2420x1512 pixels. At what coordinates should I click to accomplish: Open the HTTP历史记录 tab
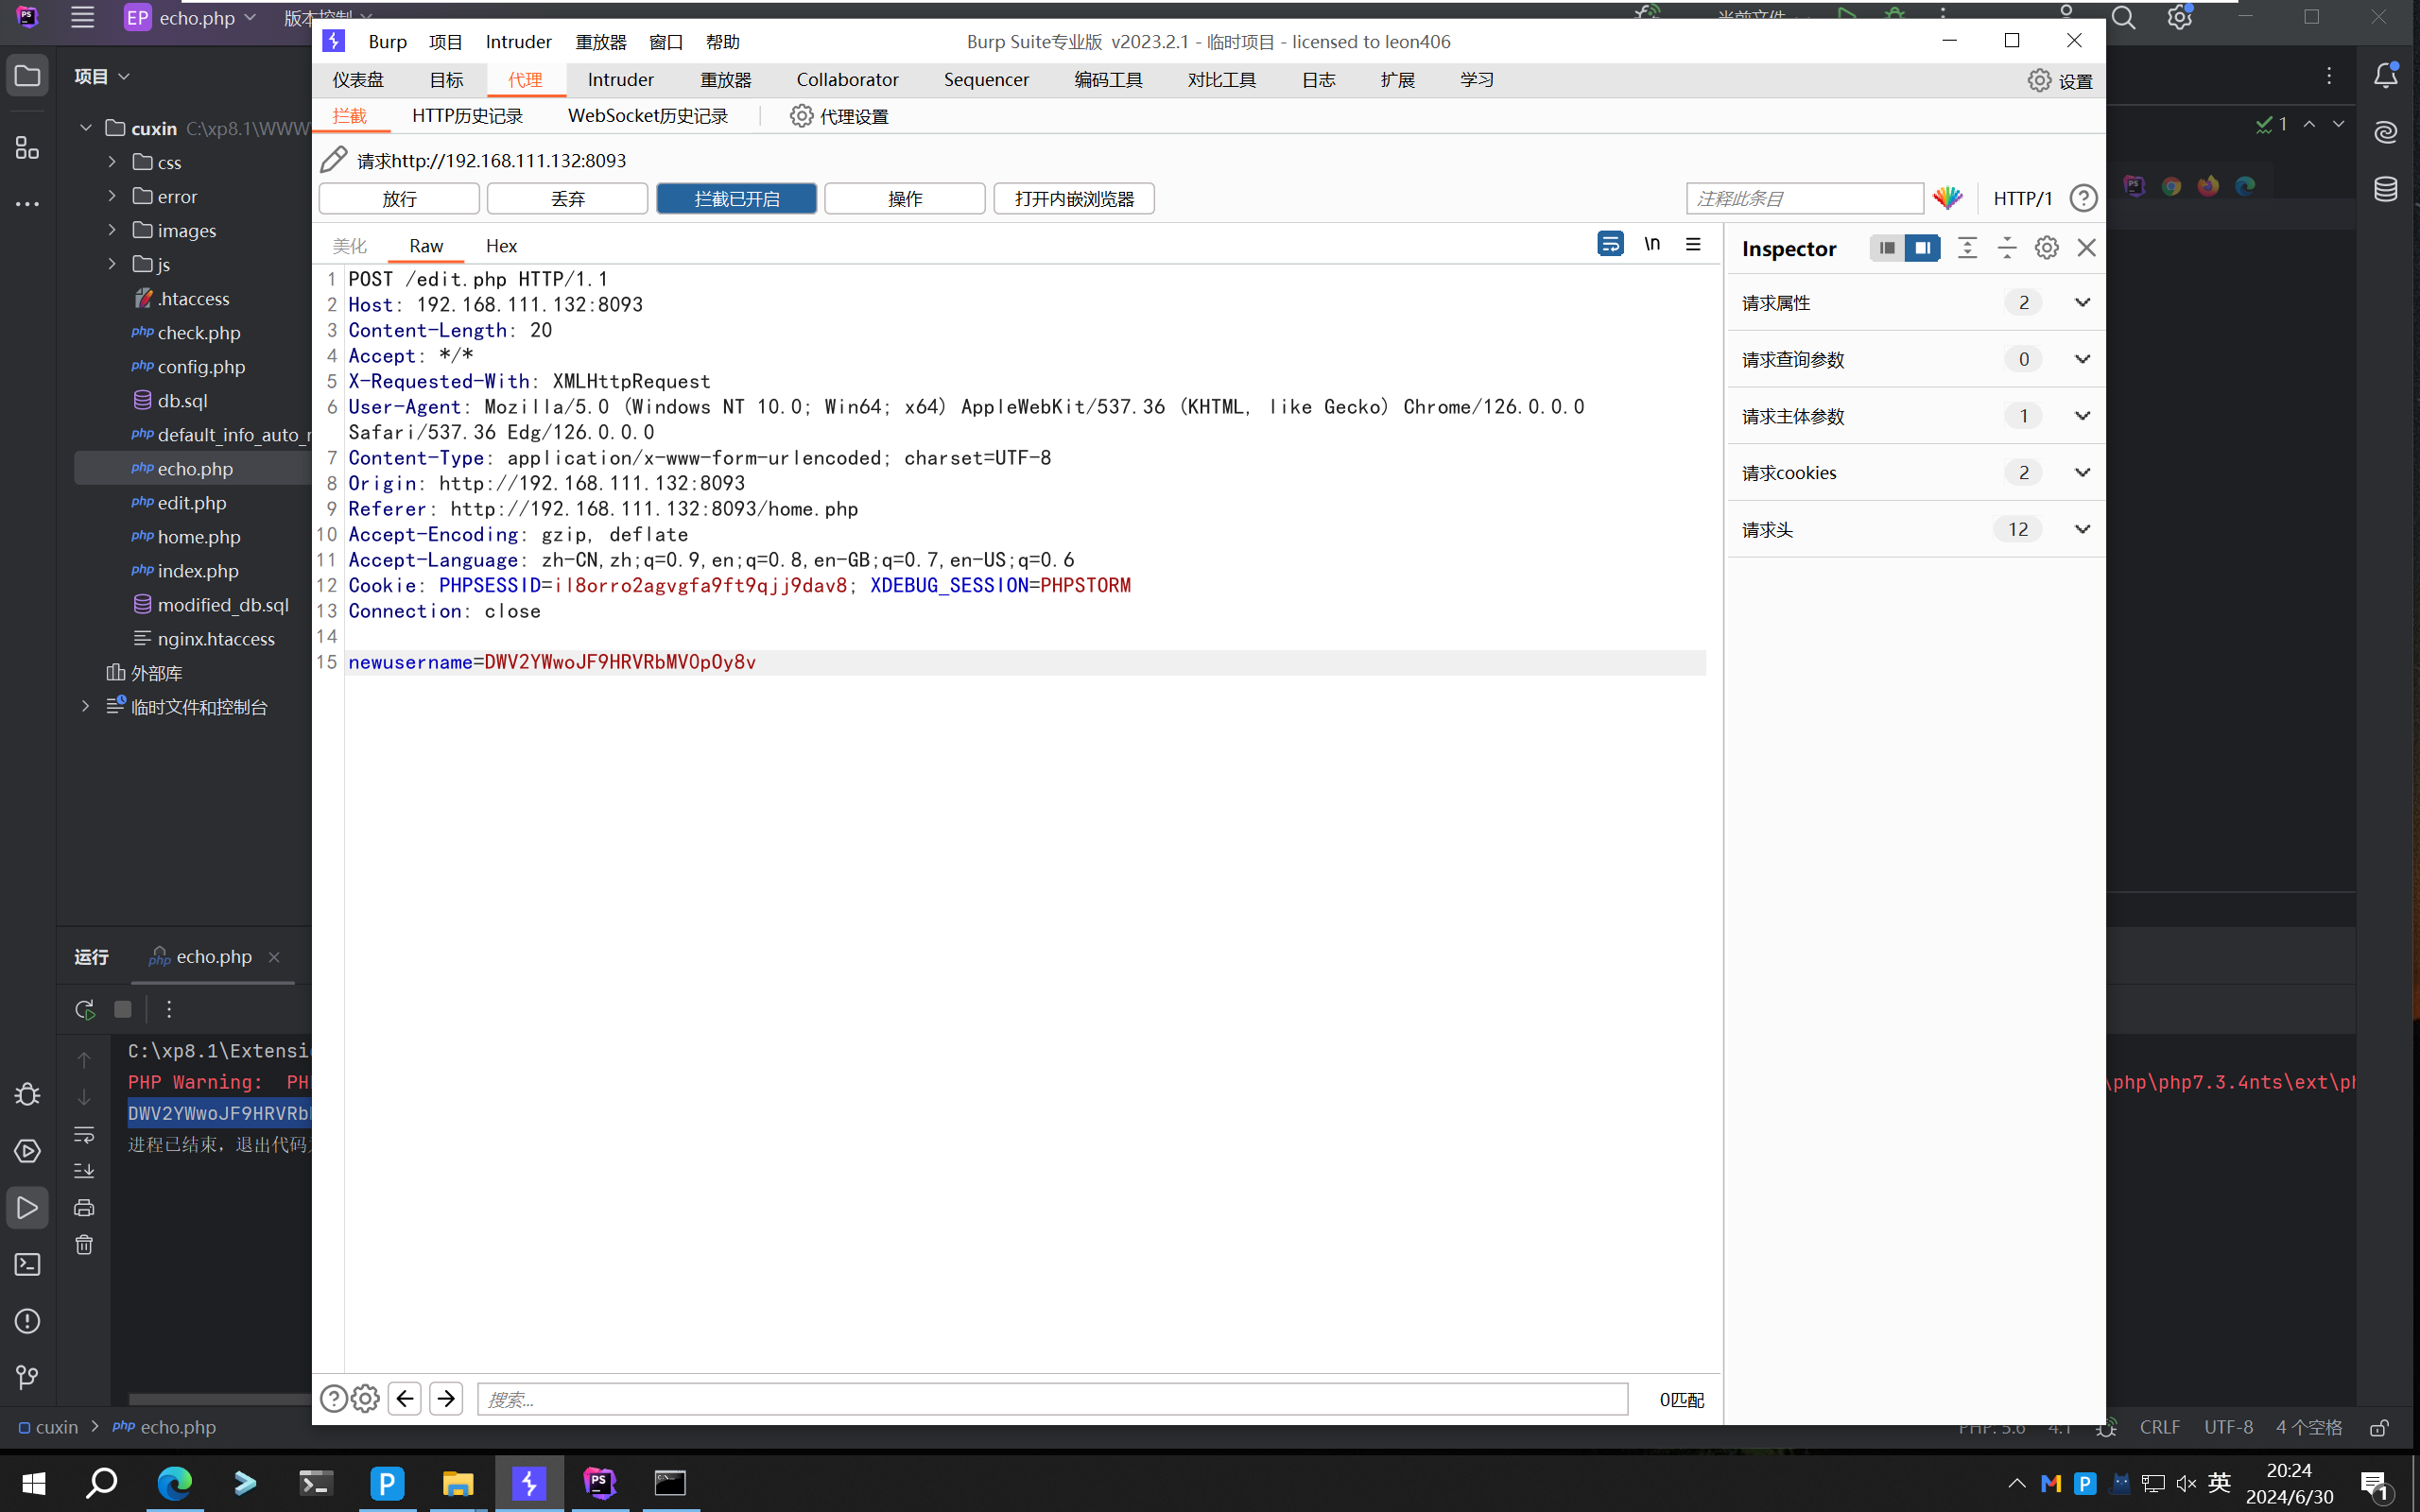467,116
